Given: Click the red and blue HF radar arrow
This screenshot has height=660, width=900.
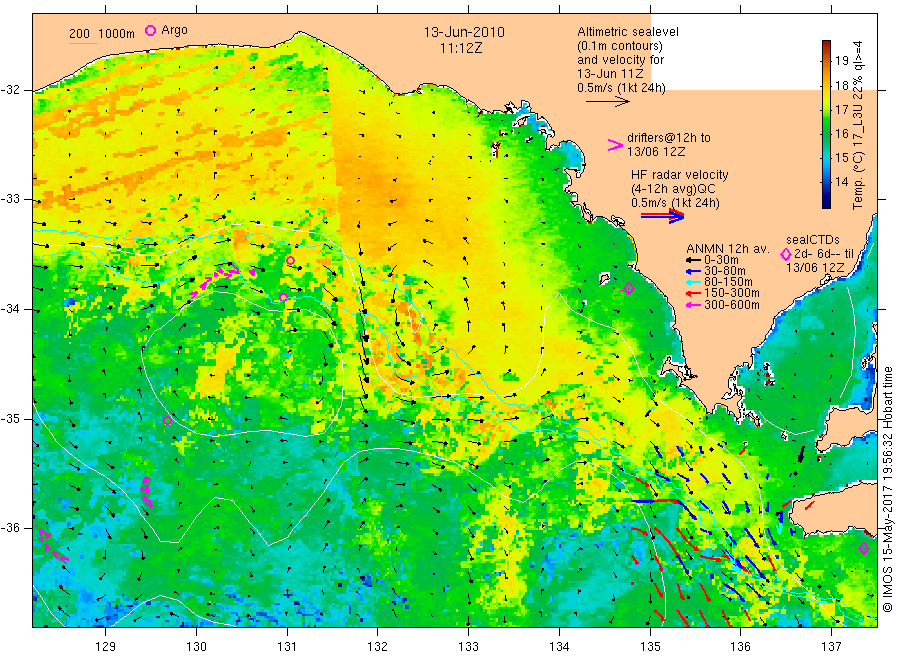Looking at the screenshot, I should click(x=662, y=216).
